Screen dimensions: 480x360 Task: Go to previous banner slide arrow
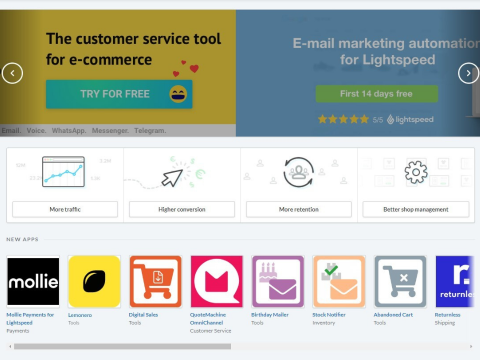(12, 73)
